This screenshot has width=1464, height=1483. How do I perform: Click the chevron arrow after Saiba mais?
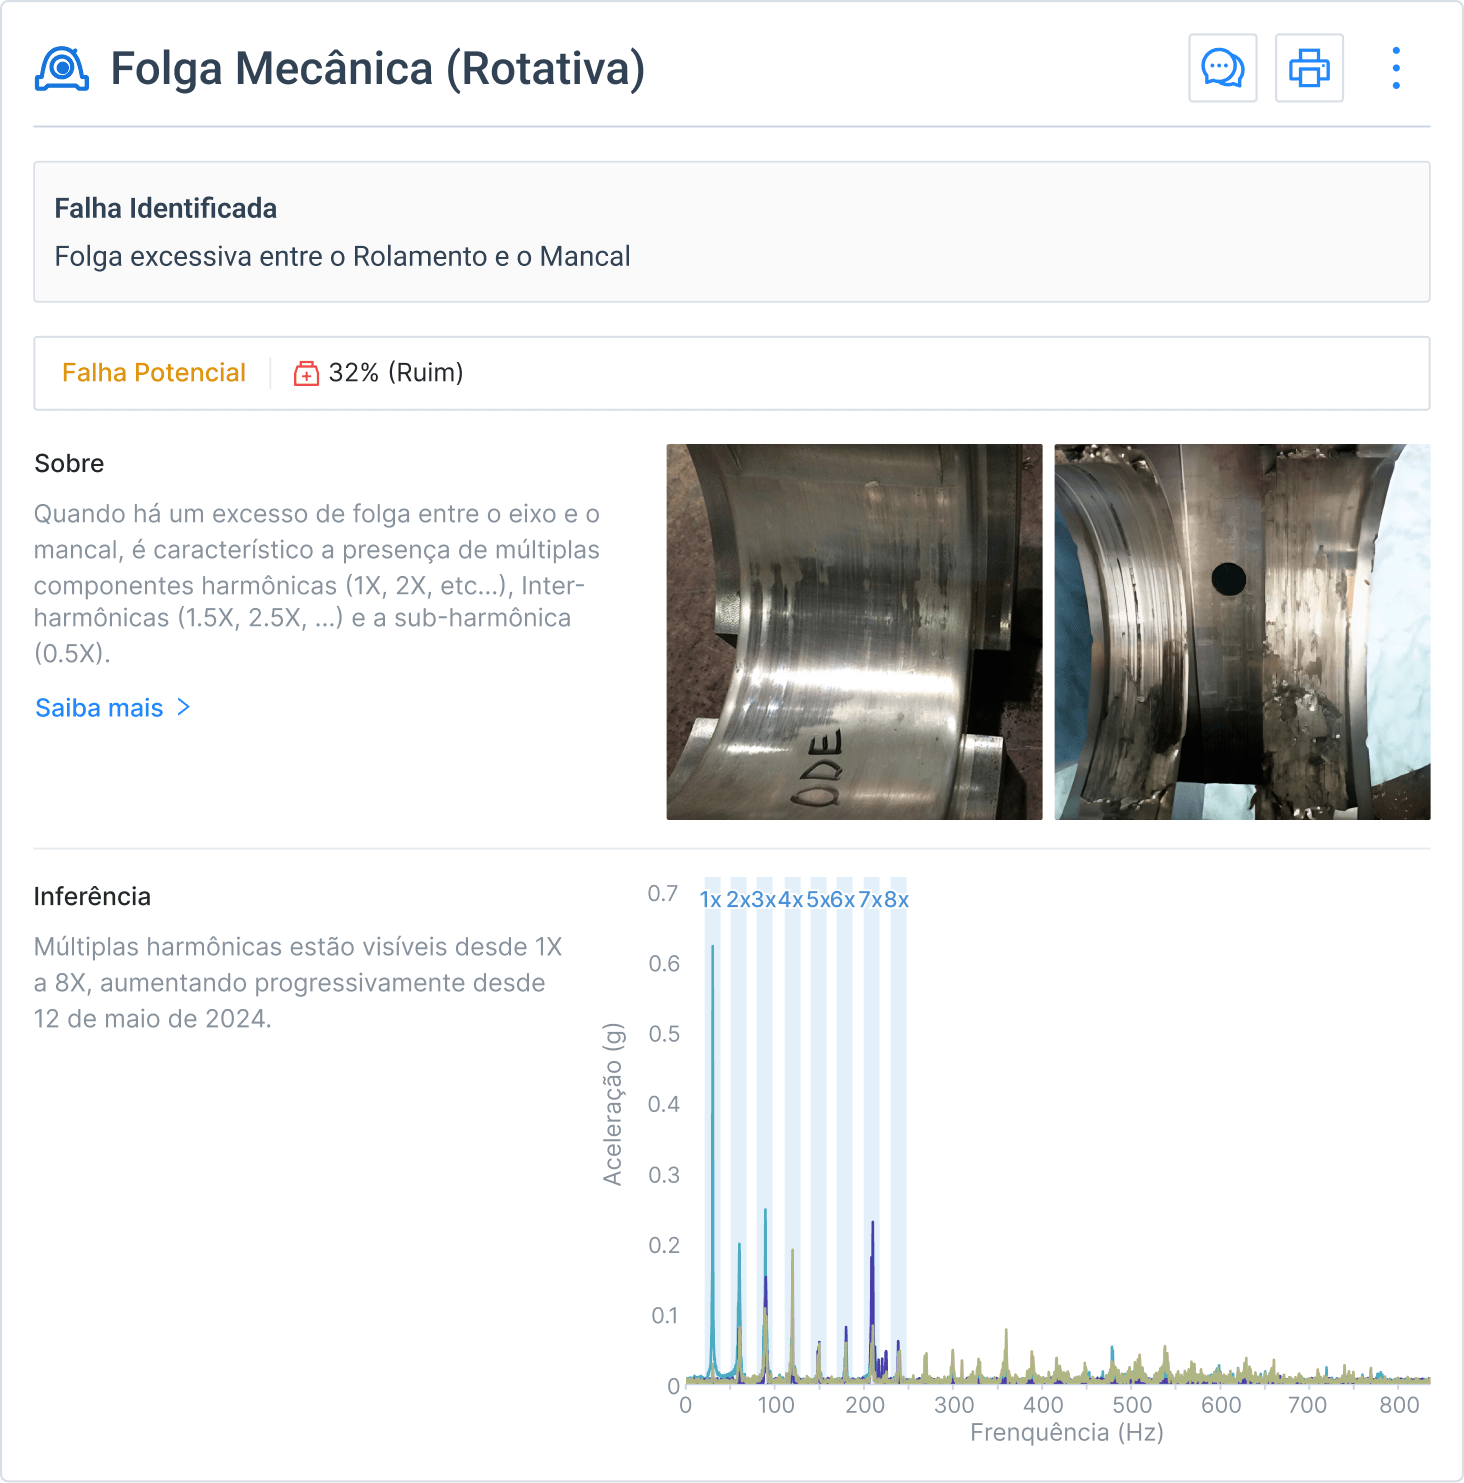(x=184, y=707)
